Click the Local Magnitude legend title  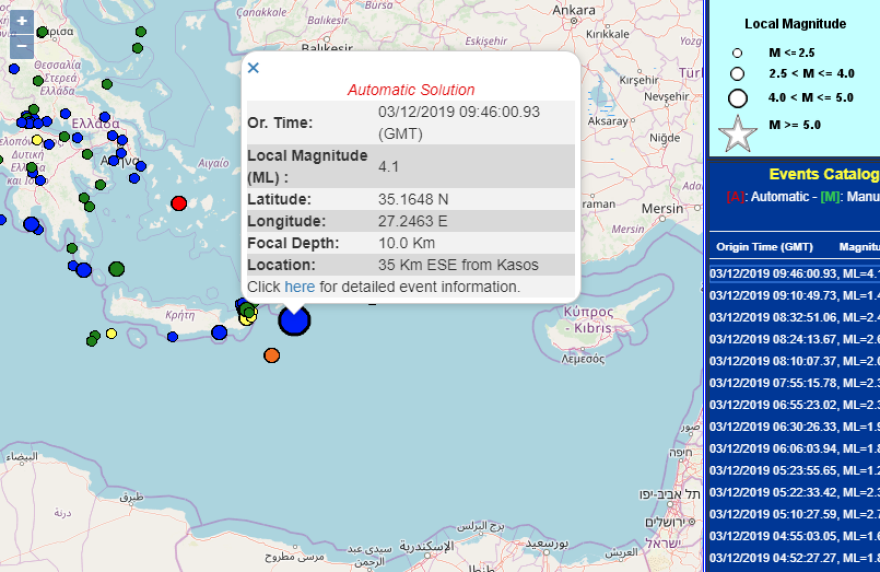pos(795,24)
